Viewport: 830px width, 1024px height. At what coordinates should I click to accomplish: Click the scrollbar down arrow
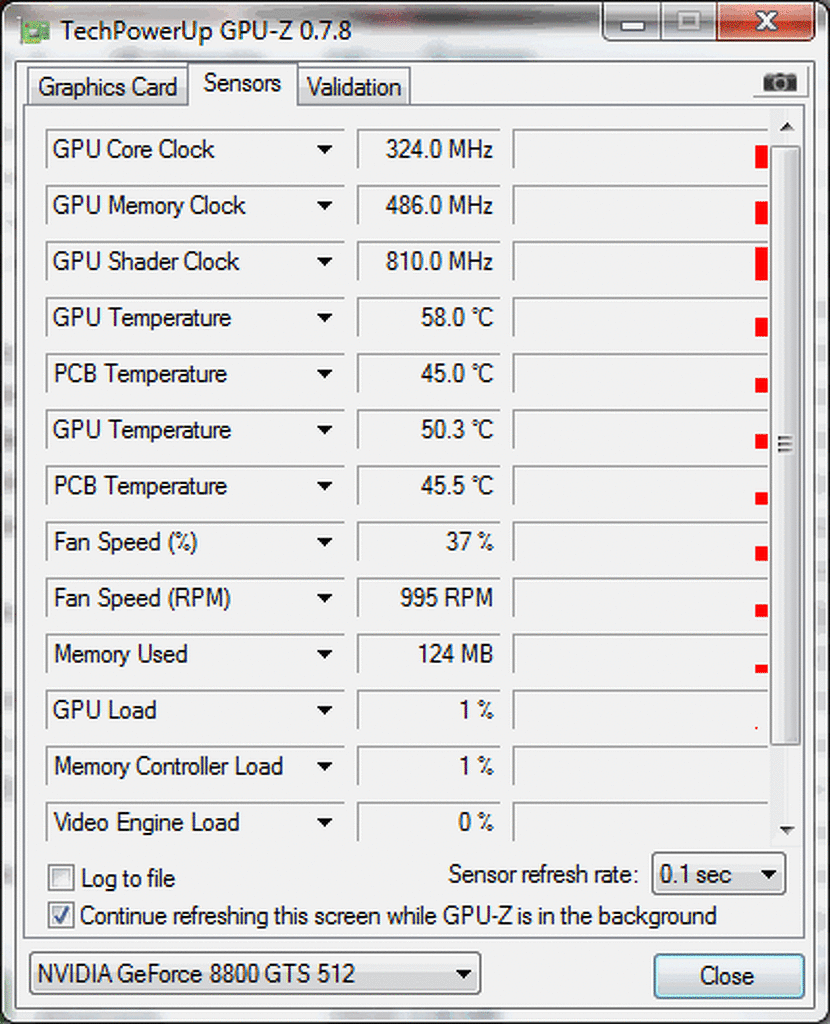tap(787, 829)
